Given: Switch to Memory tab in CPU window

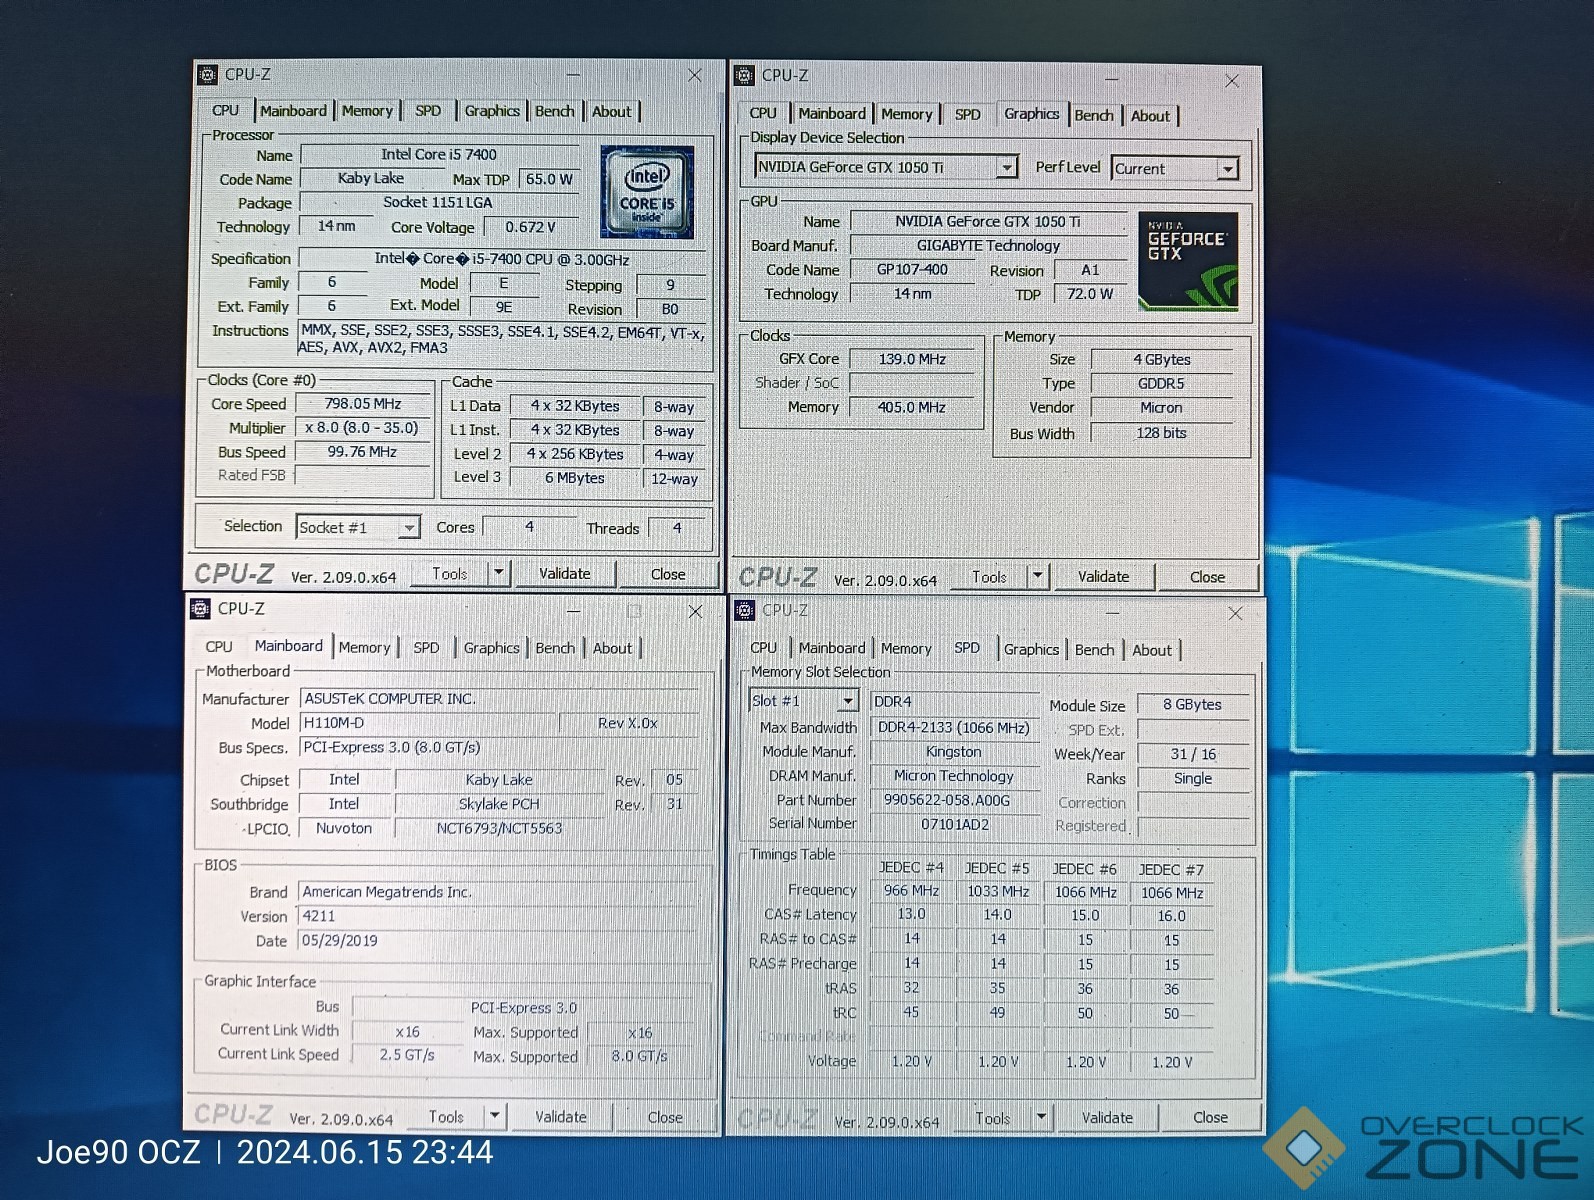Looking at the screenshot, I should coord(367,111).
